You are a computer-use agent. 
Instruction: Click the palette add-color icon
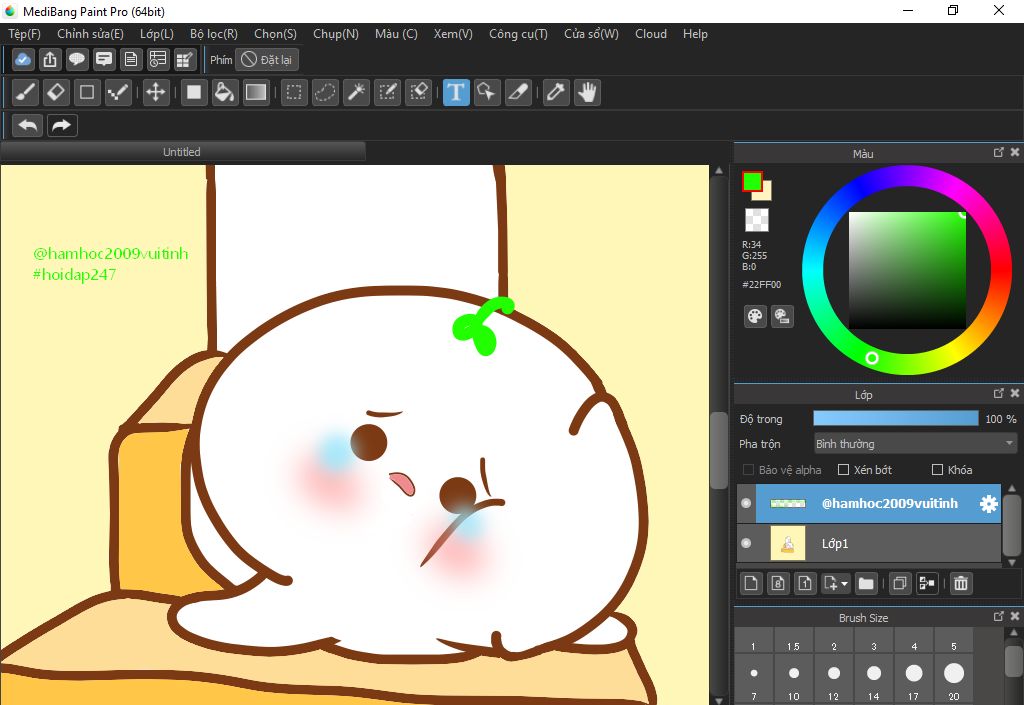[x=782, y=317]
